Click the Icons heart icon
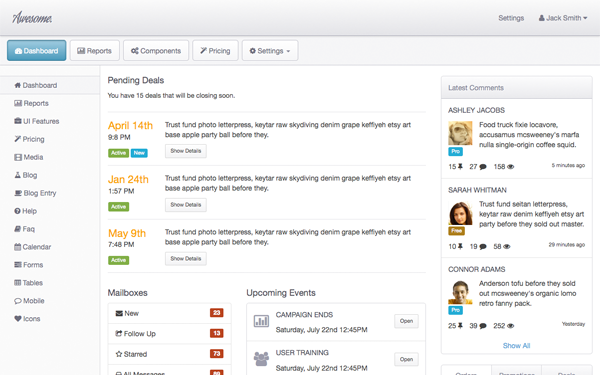600x375 pixels. tap(18, 318)
